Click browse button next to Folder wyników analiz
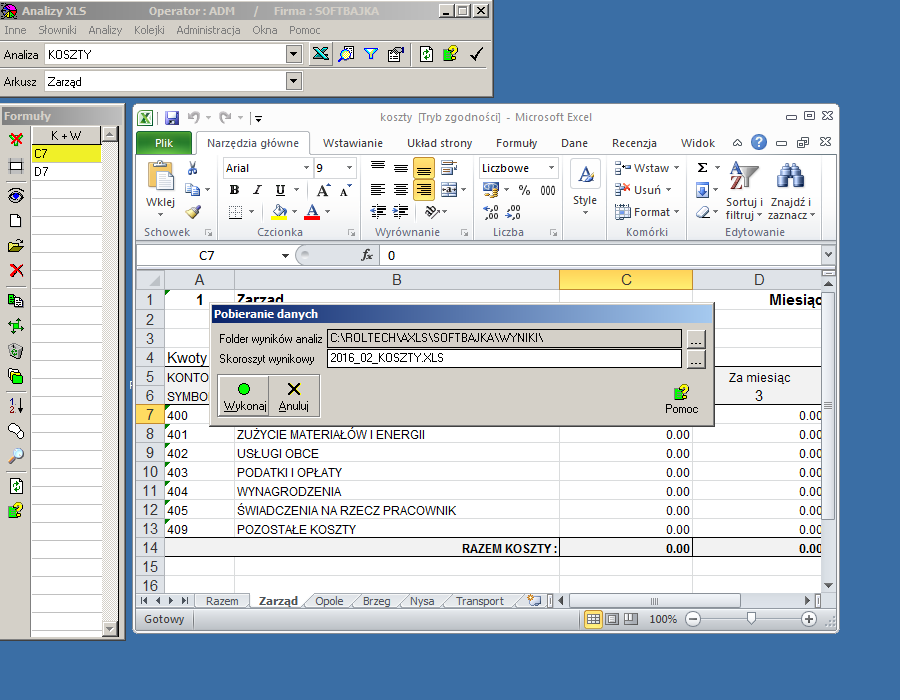 point(696,339)
